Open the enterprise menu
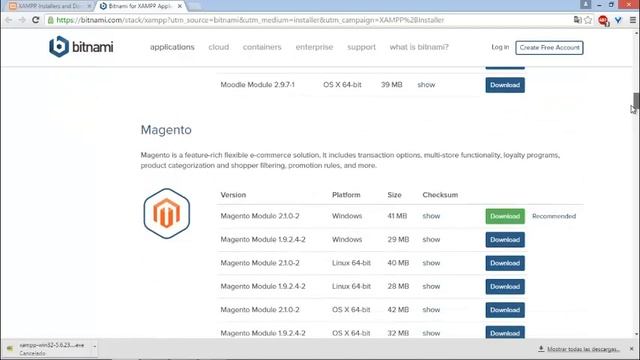 314,47
